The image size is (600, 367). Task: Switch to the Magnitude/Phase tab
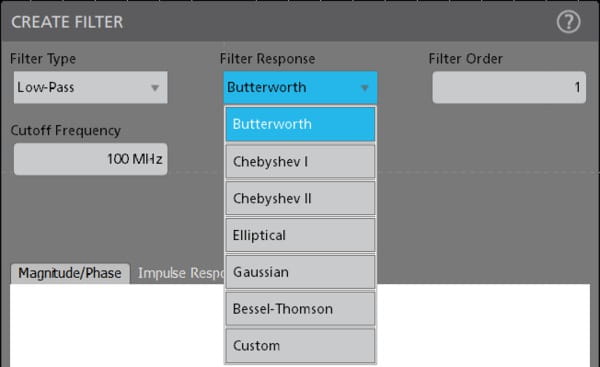pyautogui.click(x=70, y=273)
